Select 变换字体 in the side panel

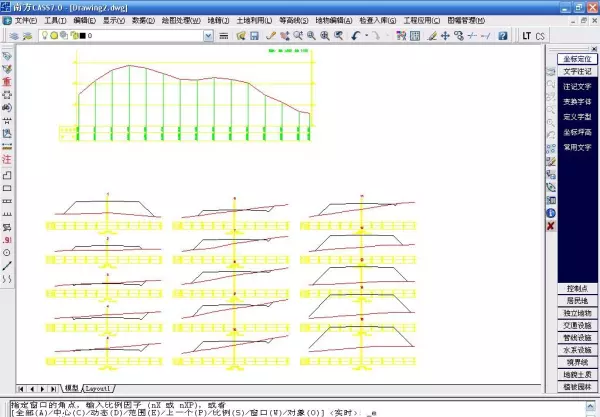point(577,102)
